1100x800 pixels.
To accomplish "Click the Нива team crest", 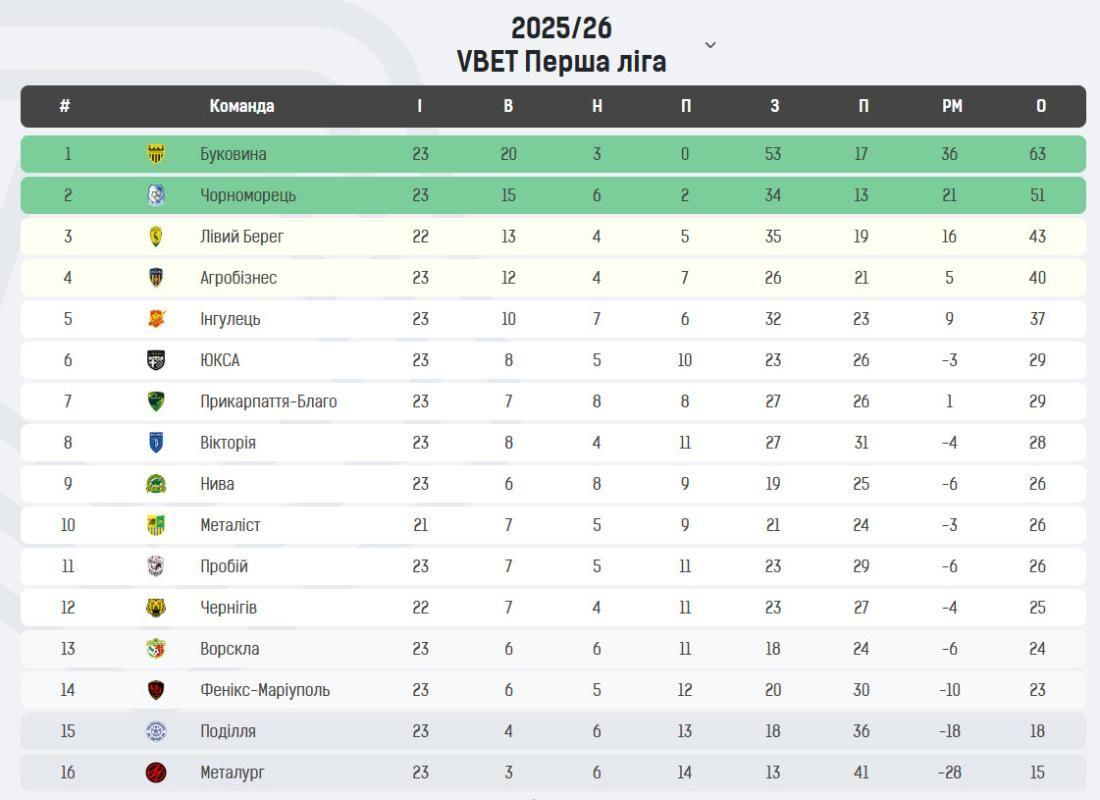I will (x=156, y=484).
